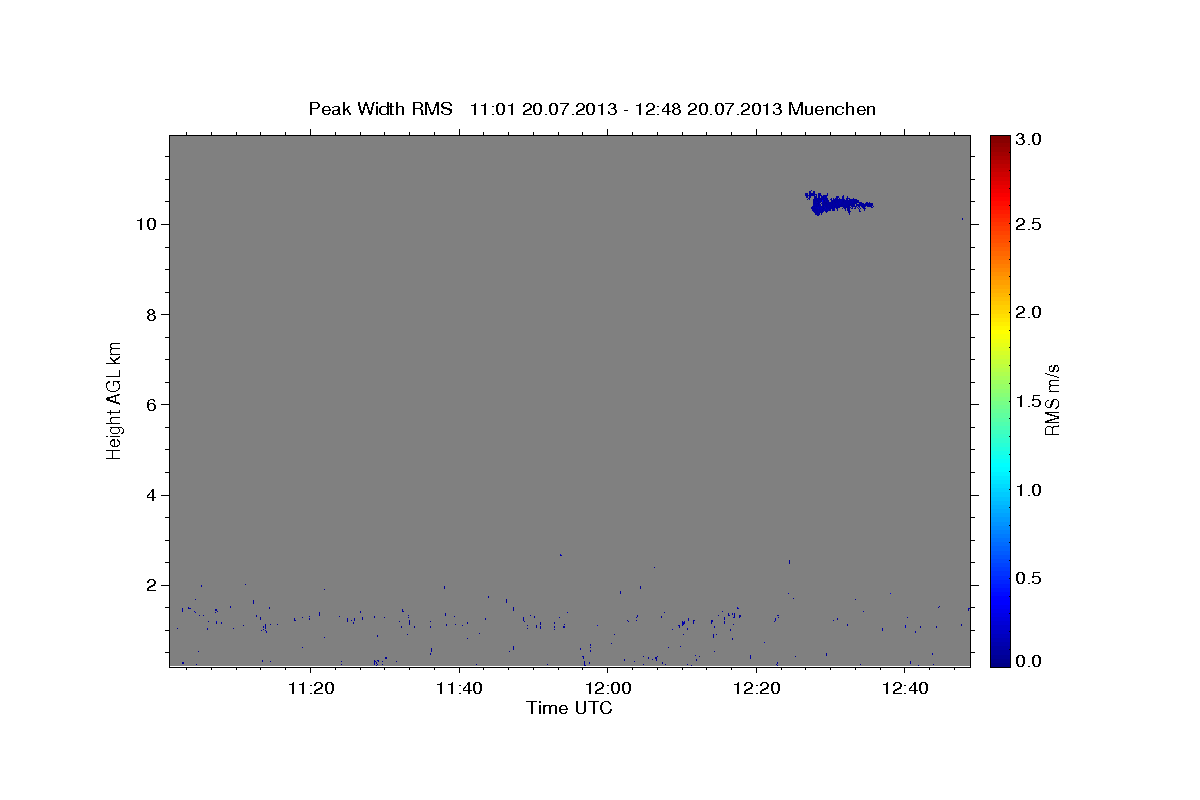
Task: Click the height tick label 6
Action: (x=152, y=405)
